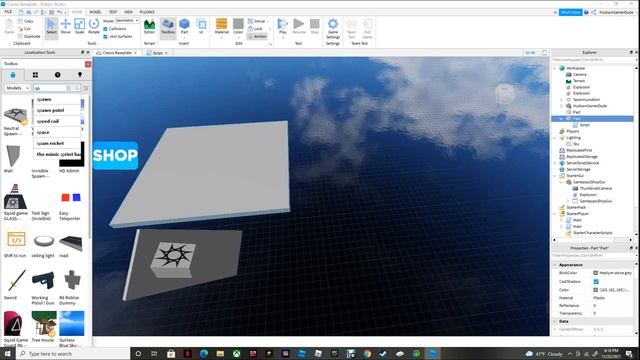Open the FILE menu
Screen dimensions: 640x360
[8, 12]
